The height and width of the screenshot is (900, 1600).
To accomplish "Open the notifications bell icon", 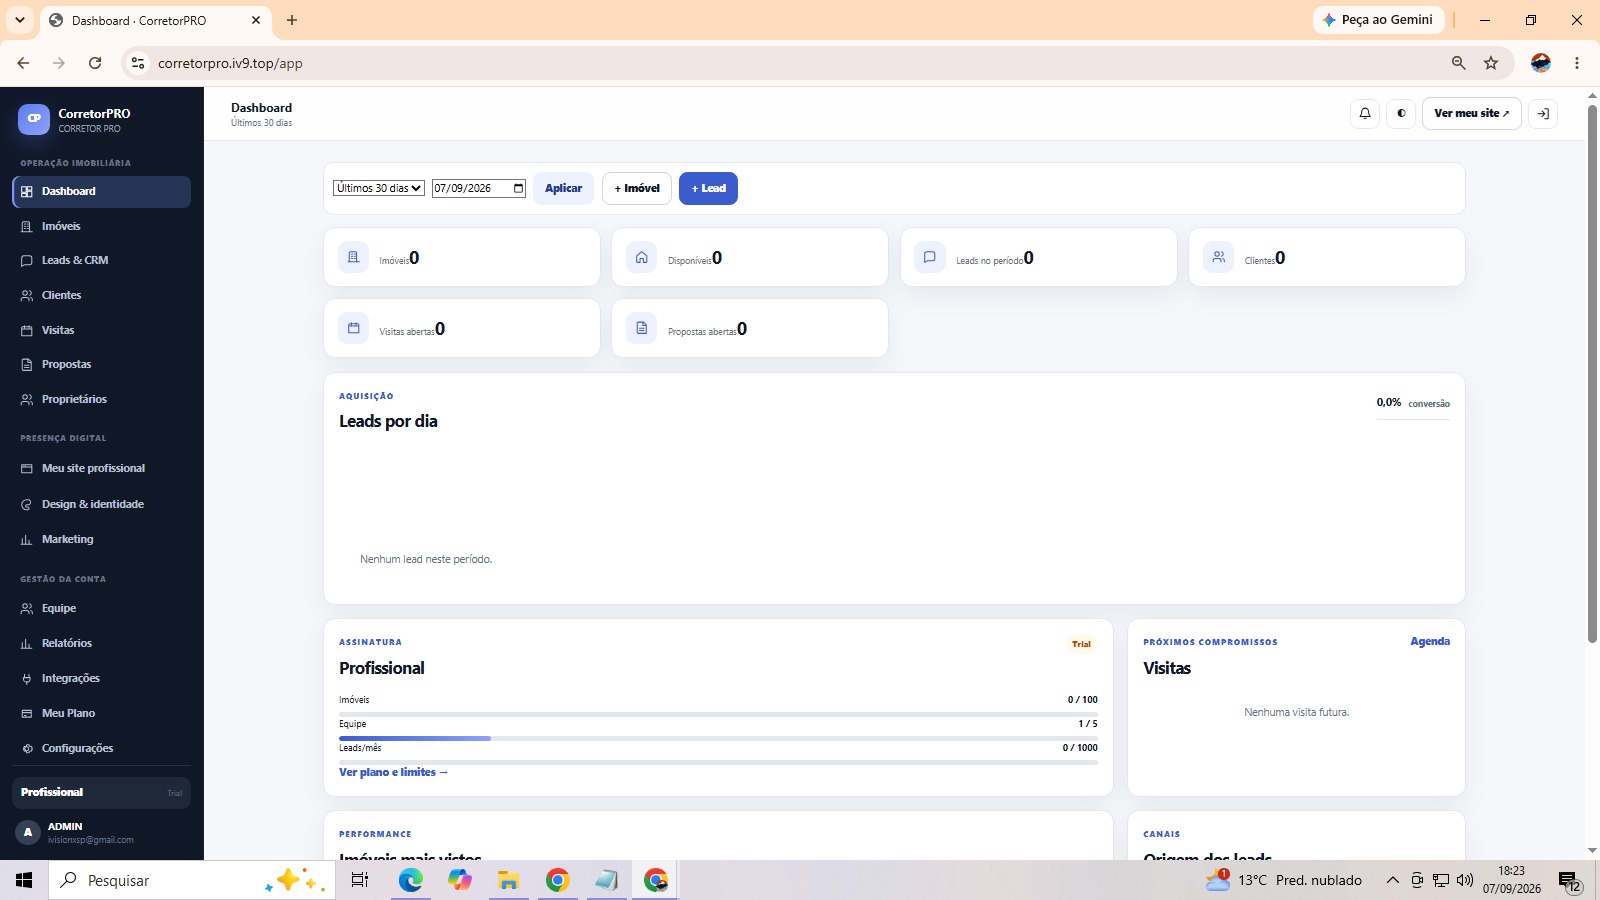I will coord(1365,113).
